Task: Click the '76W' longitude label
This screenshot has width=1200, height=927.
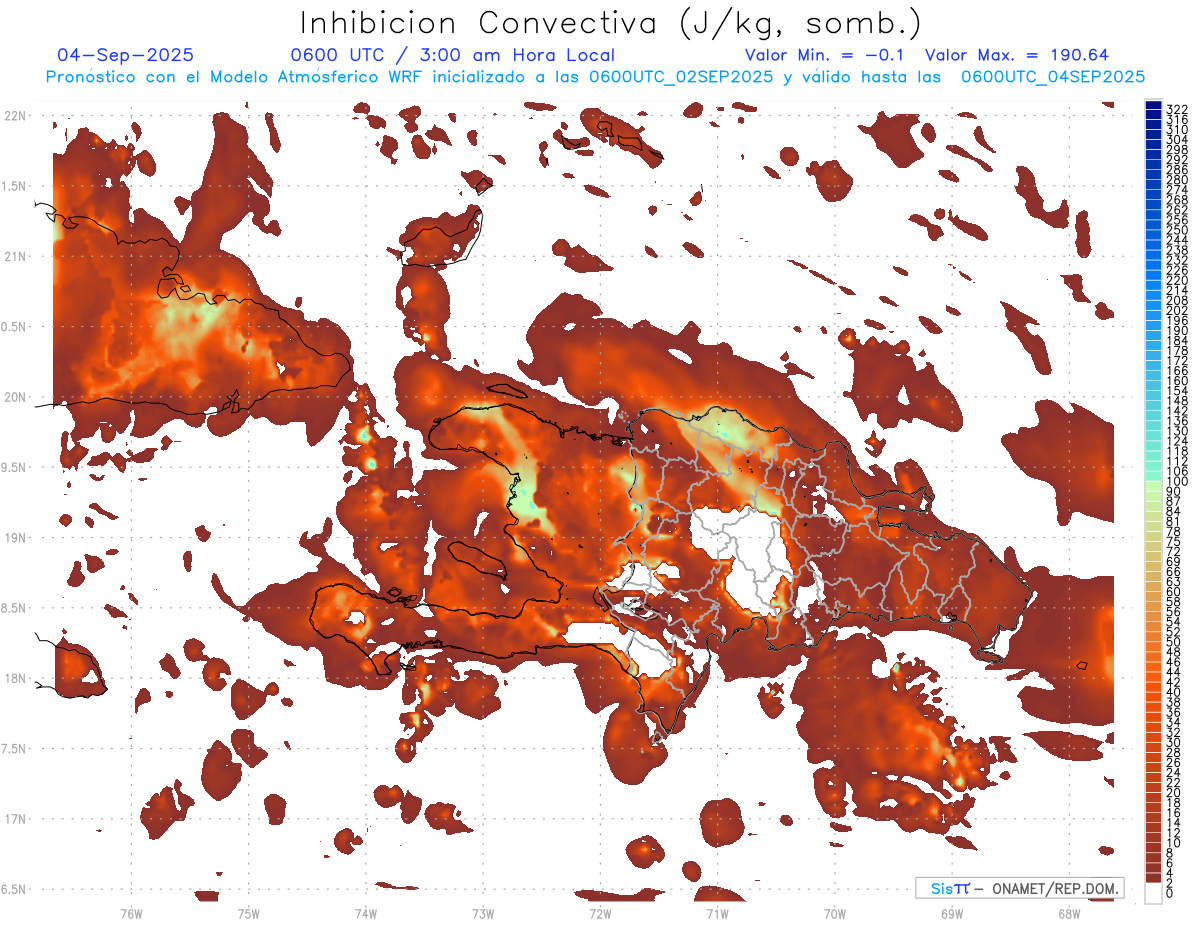Action: tap(131, 914)
